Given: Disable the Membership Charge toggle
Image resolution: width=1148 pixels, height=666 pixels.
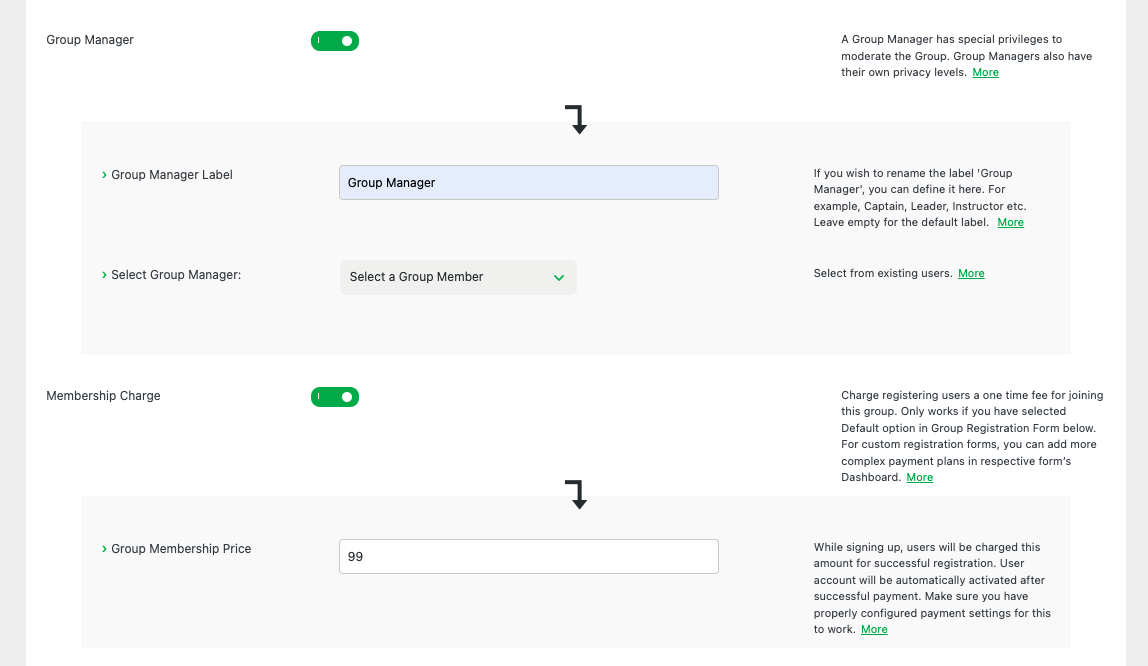Looking at the screenshot, I should point(335,397).
